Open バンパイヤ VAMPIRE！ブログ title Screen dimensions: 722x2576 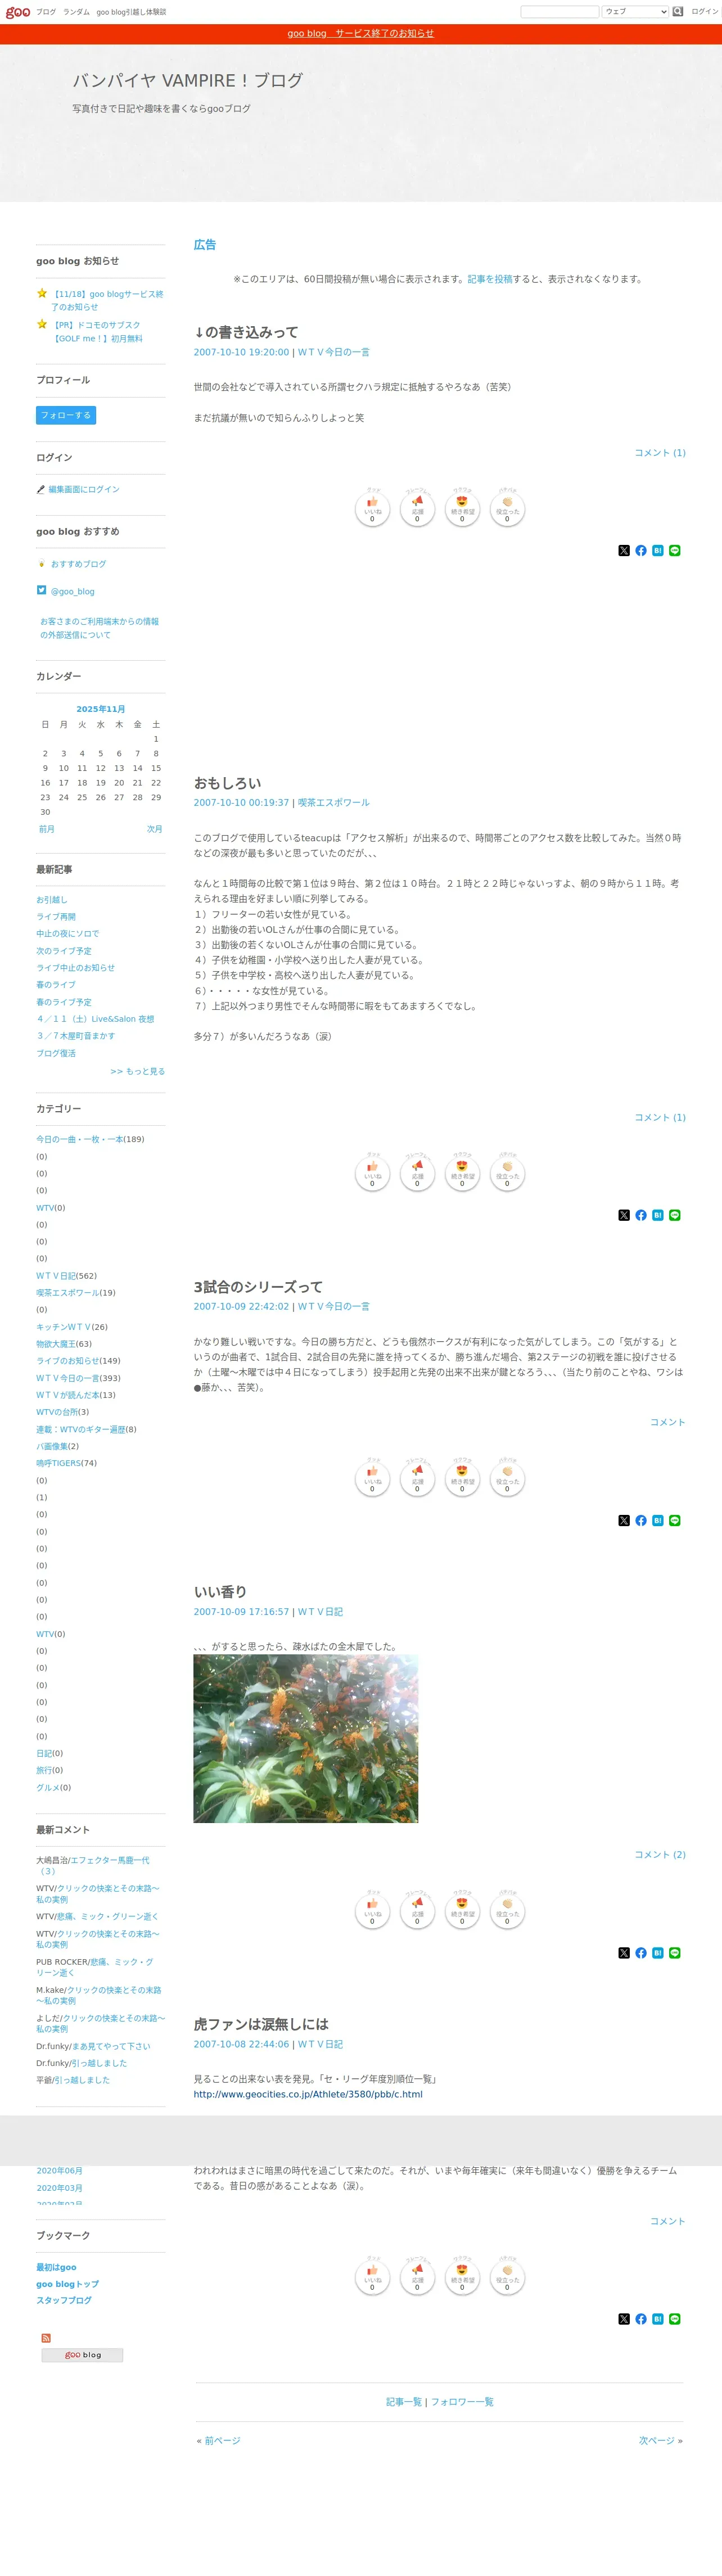pyautogui.click(x=187, y=80)
